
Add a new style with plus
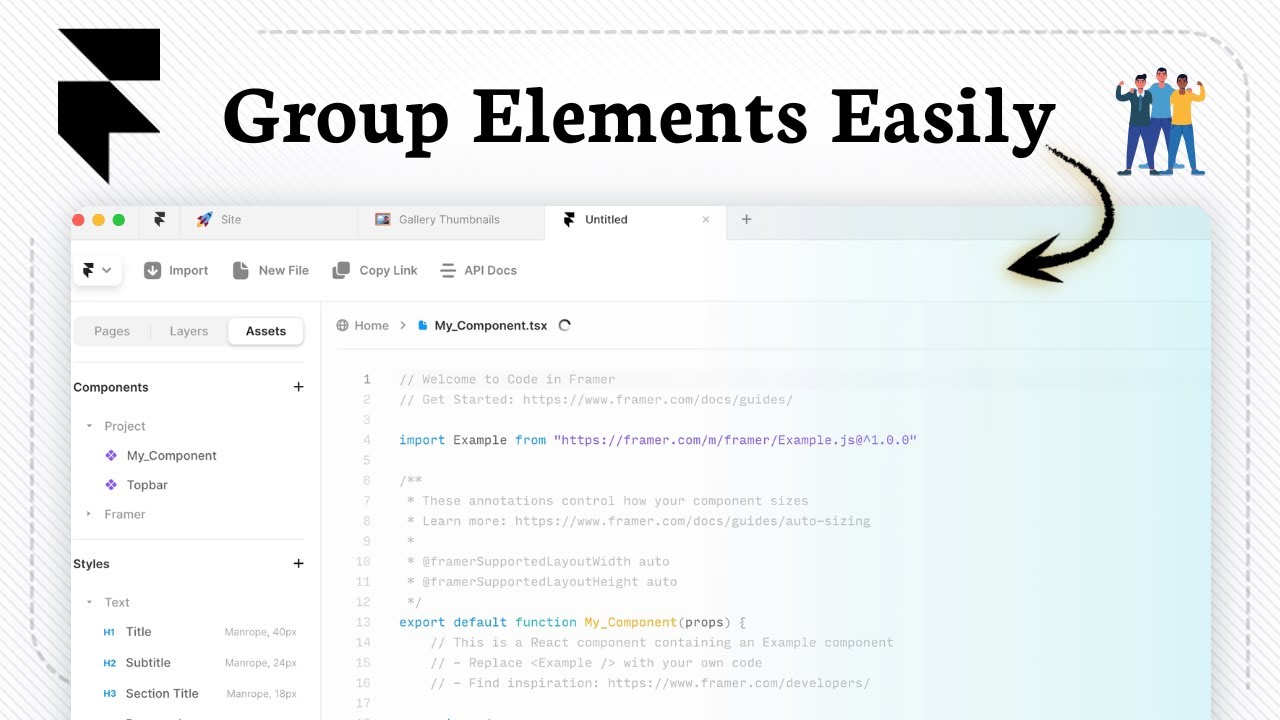298,564
